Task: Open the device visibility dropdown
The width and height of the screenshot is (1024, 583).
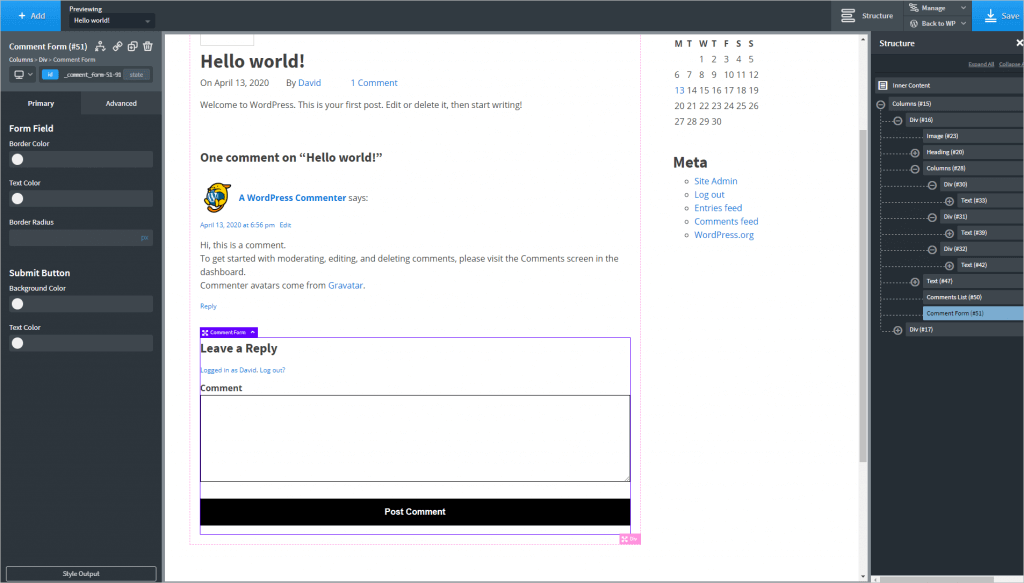Action: coord(22,74)
